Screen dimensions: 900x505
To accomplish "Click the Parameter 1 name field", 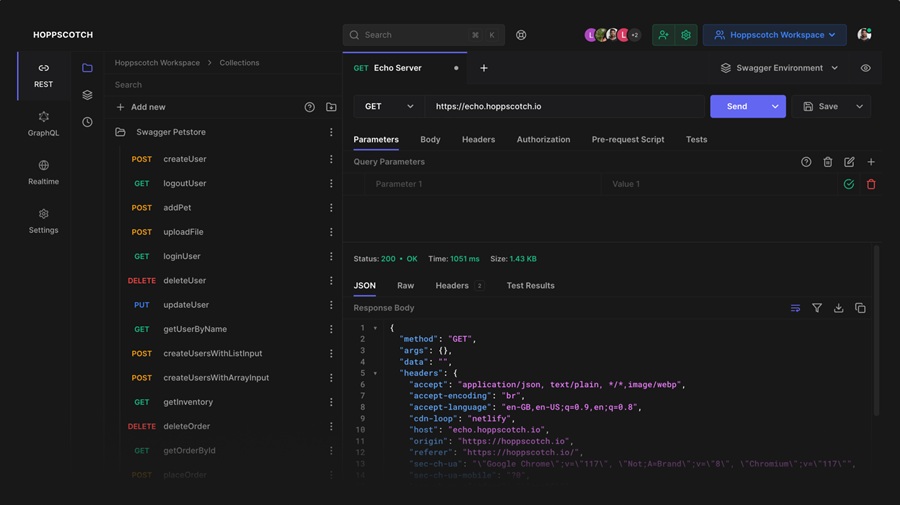I will coord(483,184).
